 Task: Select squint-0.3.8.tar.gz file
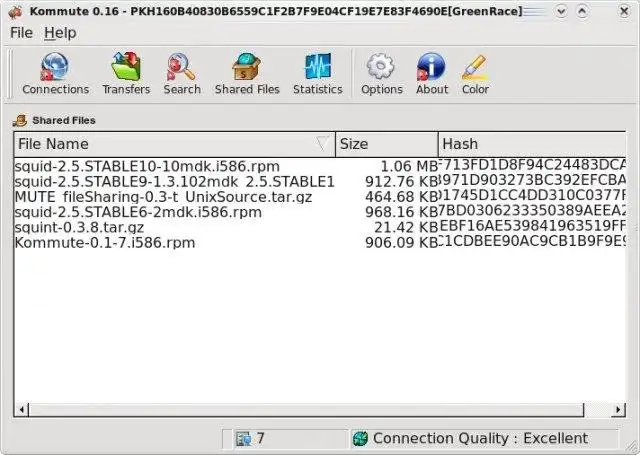[x=79, y=227]
